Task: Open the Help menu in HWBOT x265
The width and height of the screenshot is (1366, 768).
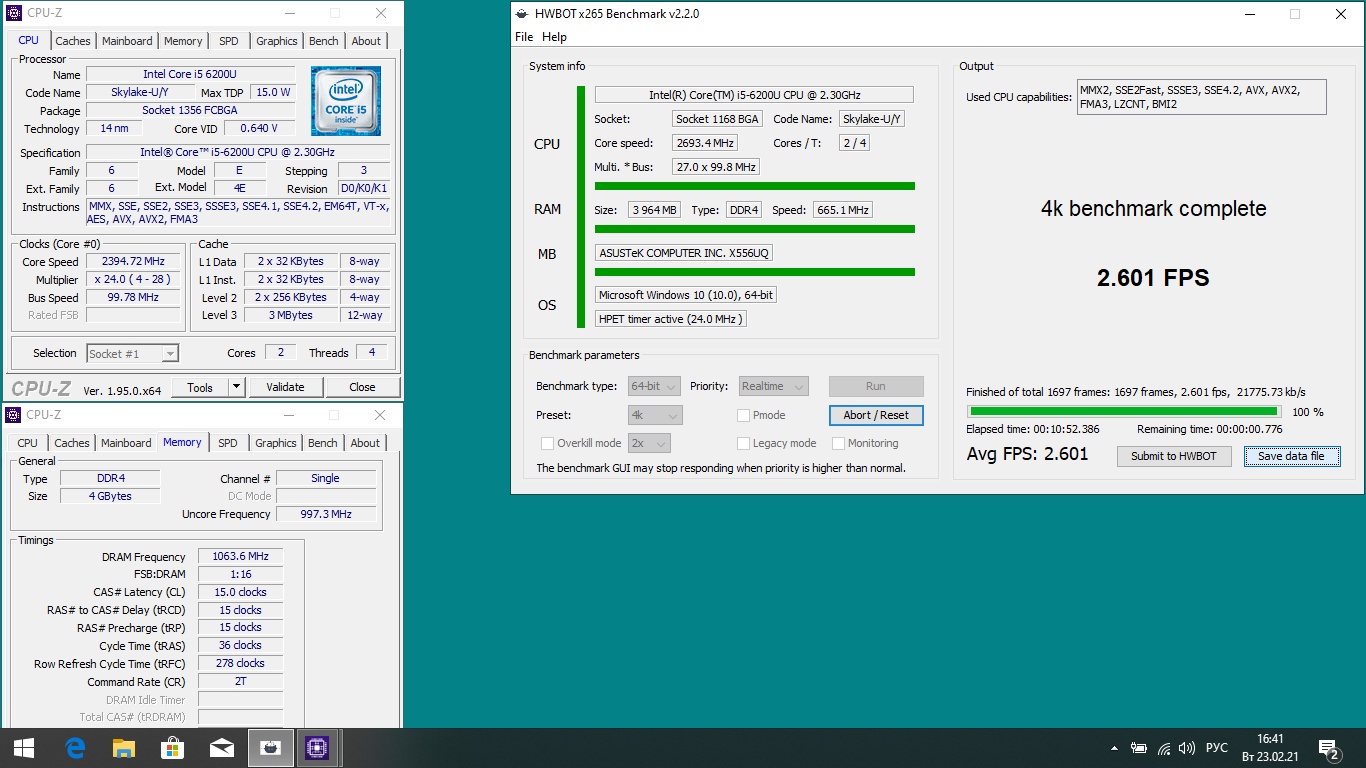Action: (554, 37)
